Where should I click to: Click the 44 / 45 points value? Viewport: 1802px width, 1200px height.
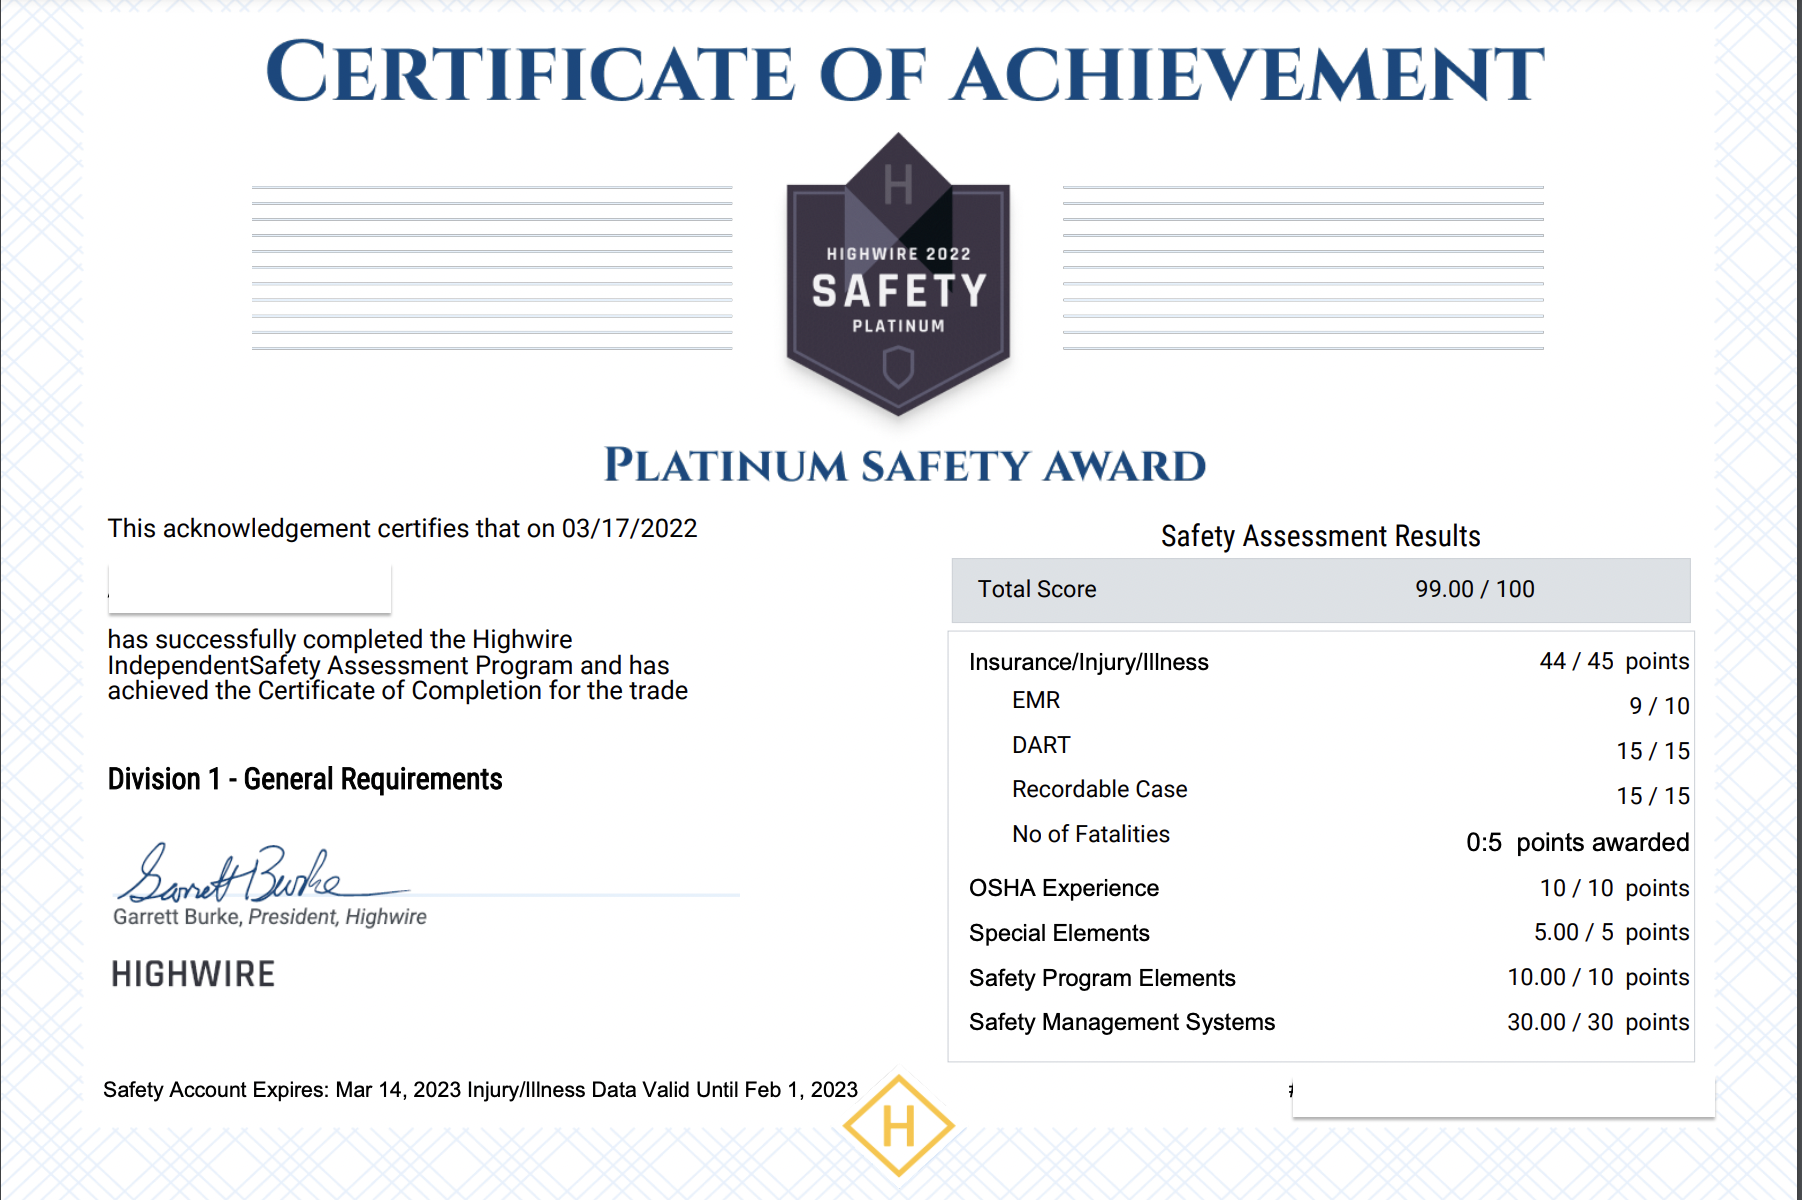(1614, 661)
